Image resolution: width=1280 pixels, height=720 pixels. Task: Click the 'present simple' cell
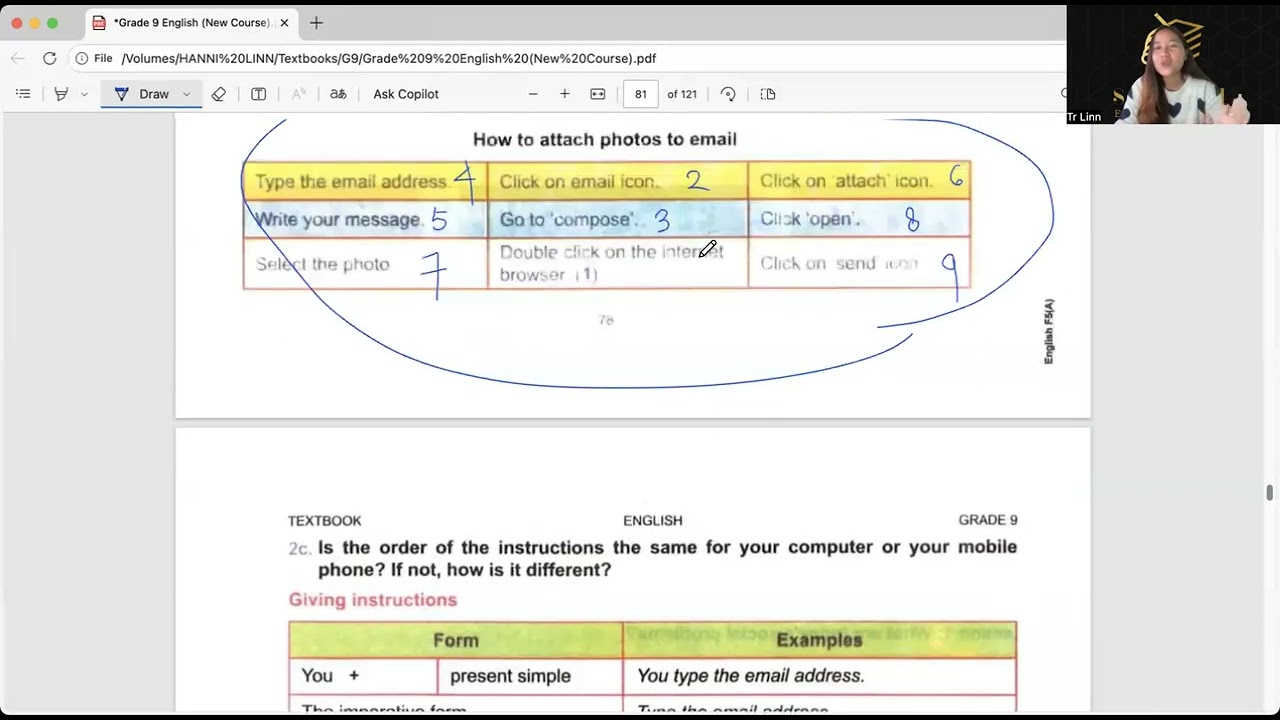(530, 676)
